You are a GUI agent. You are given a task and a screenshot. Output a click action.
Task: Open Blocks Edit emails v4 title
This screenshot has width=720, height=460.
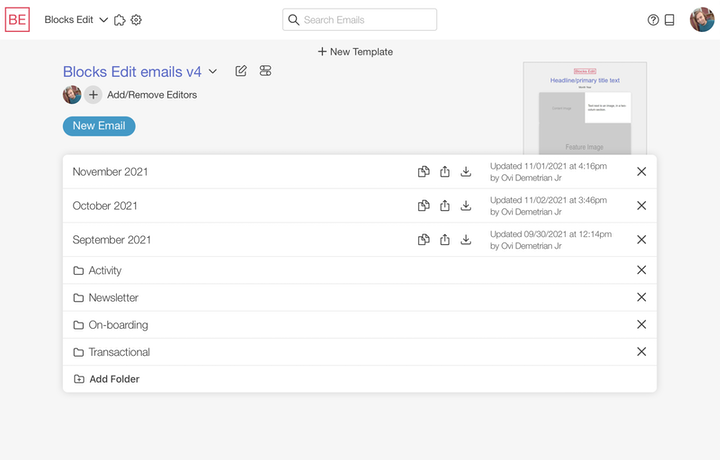tap(132, 72)
